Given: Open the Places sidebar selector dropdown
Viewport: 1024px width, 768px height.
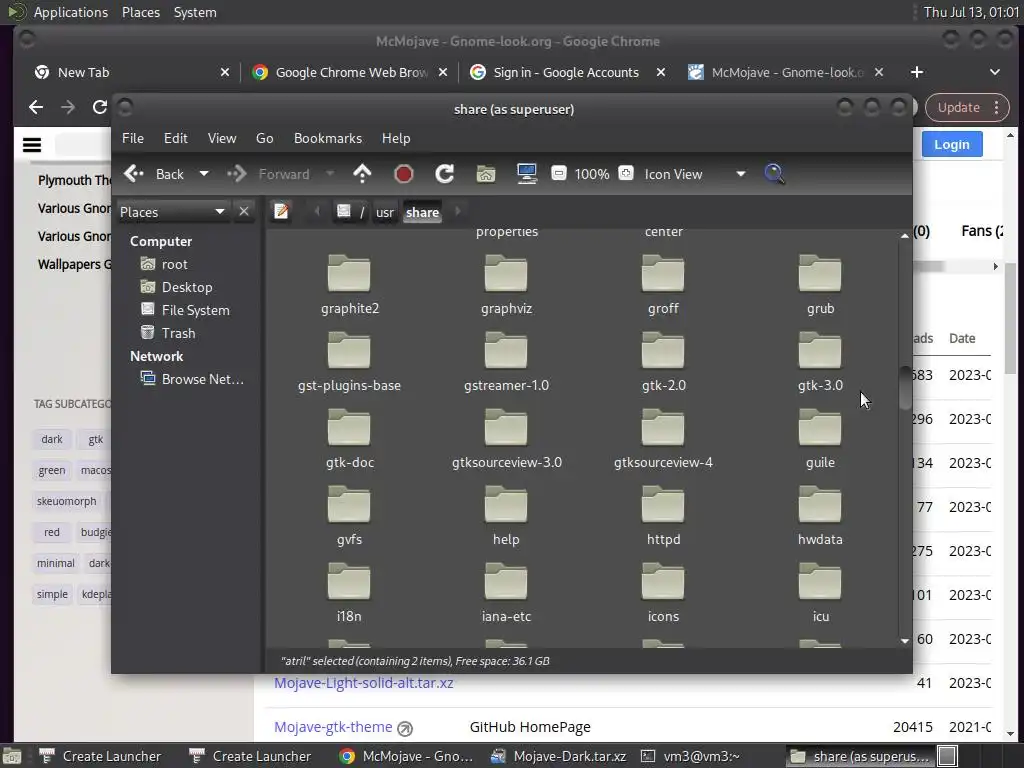Looking at the screenshot, I should pyautogui.click(x=173, y=212).
